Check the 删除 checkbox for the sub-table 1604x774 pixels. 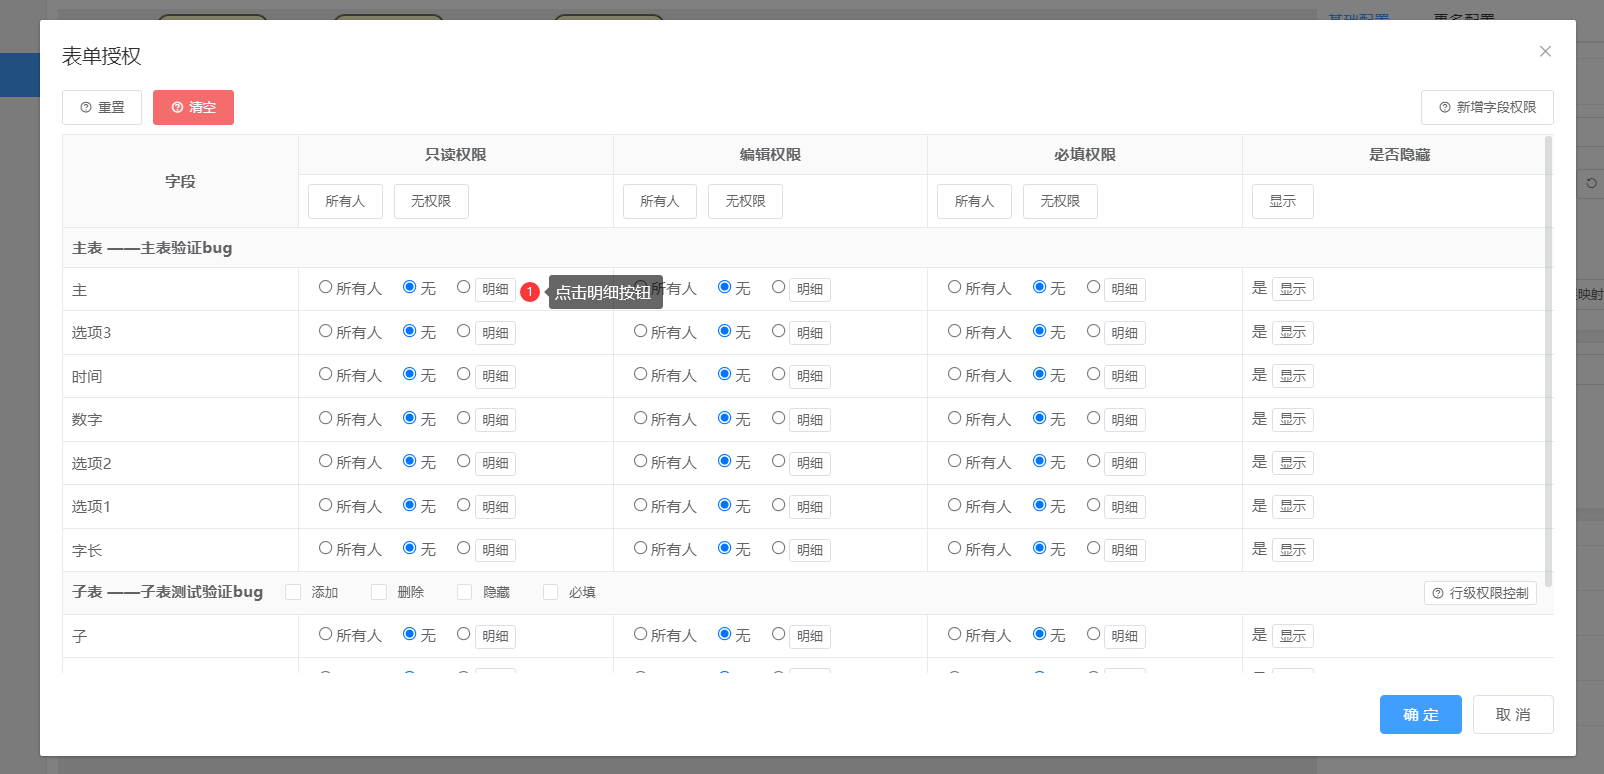click(x=379, y=592)
